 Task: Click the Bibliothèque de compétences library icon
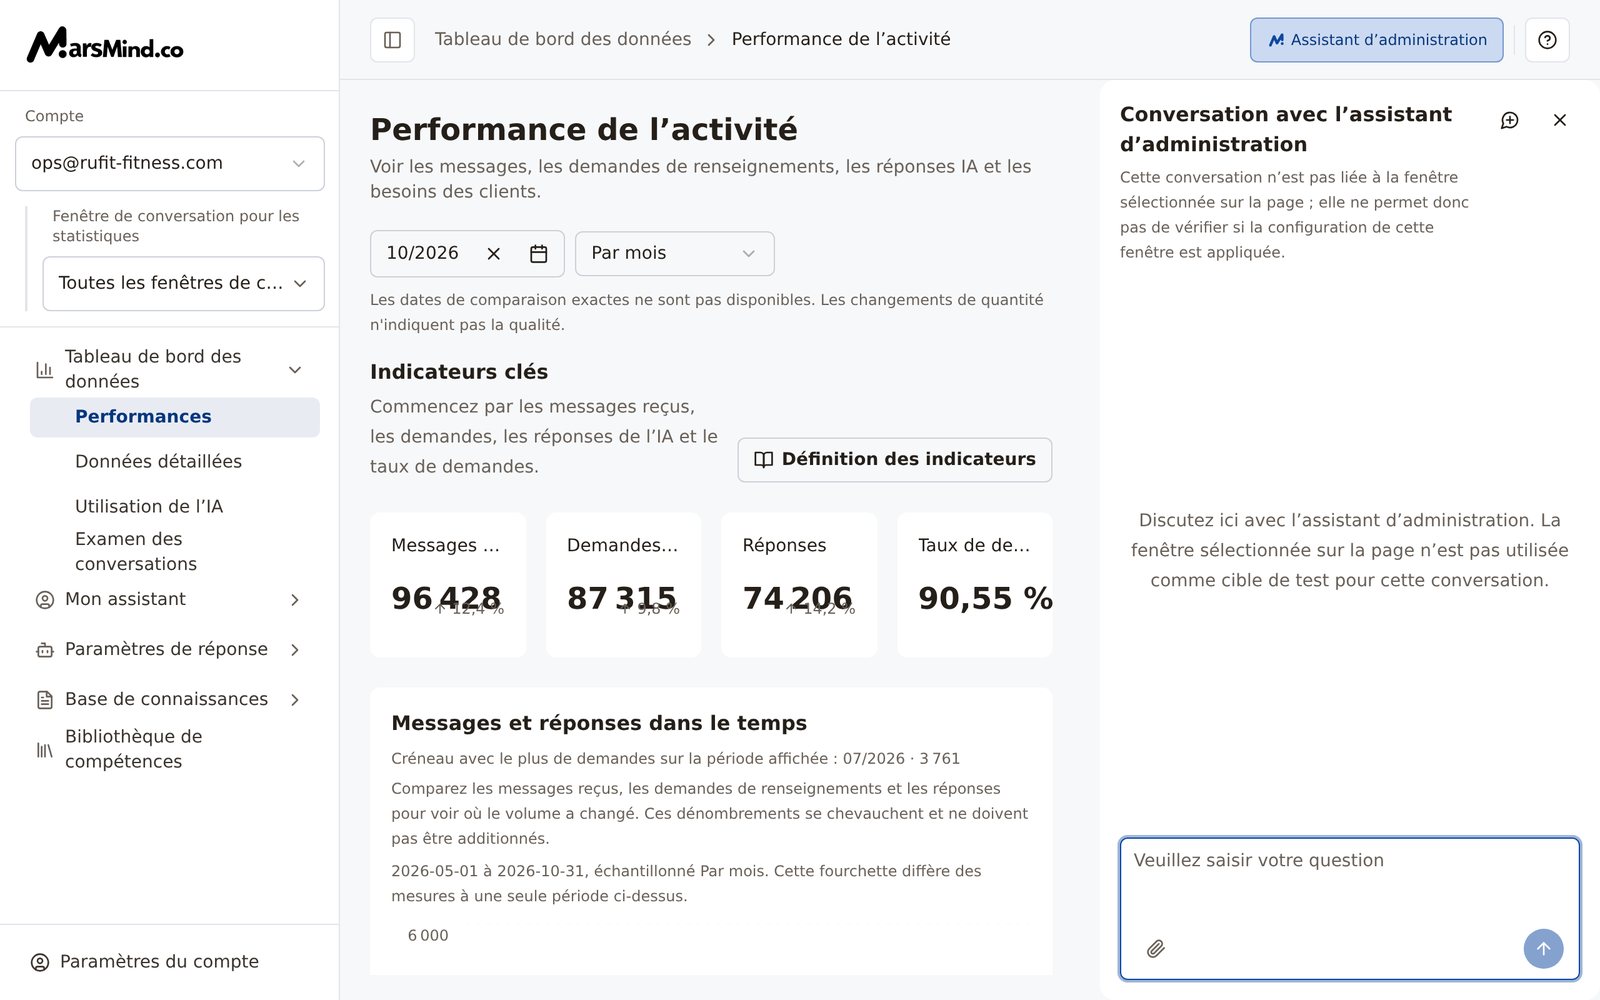[44, 750]
